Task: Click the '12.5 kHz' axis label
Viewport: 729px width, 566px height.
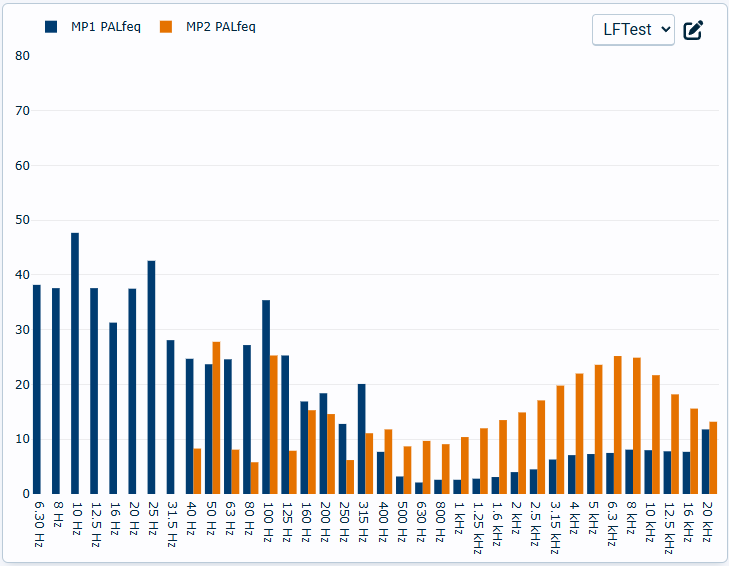Action: pyautogui.click(x=669, y=527)
